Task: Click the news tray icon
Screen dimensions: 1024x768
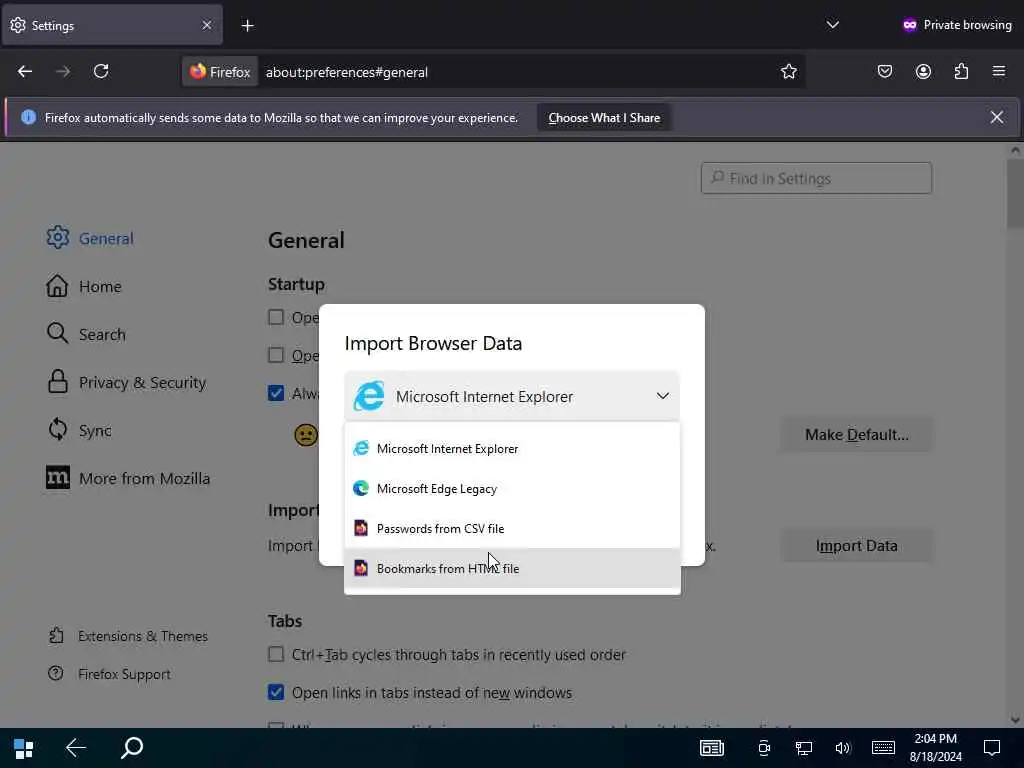Action: pyautogui.click(x=712, y=748)
